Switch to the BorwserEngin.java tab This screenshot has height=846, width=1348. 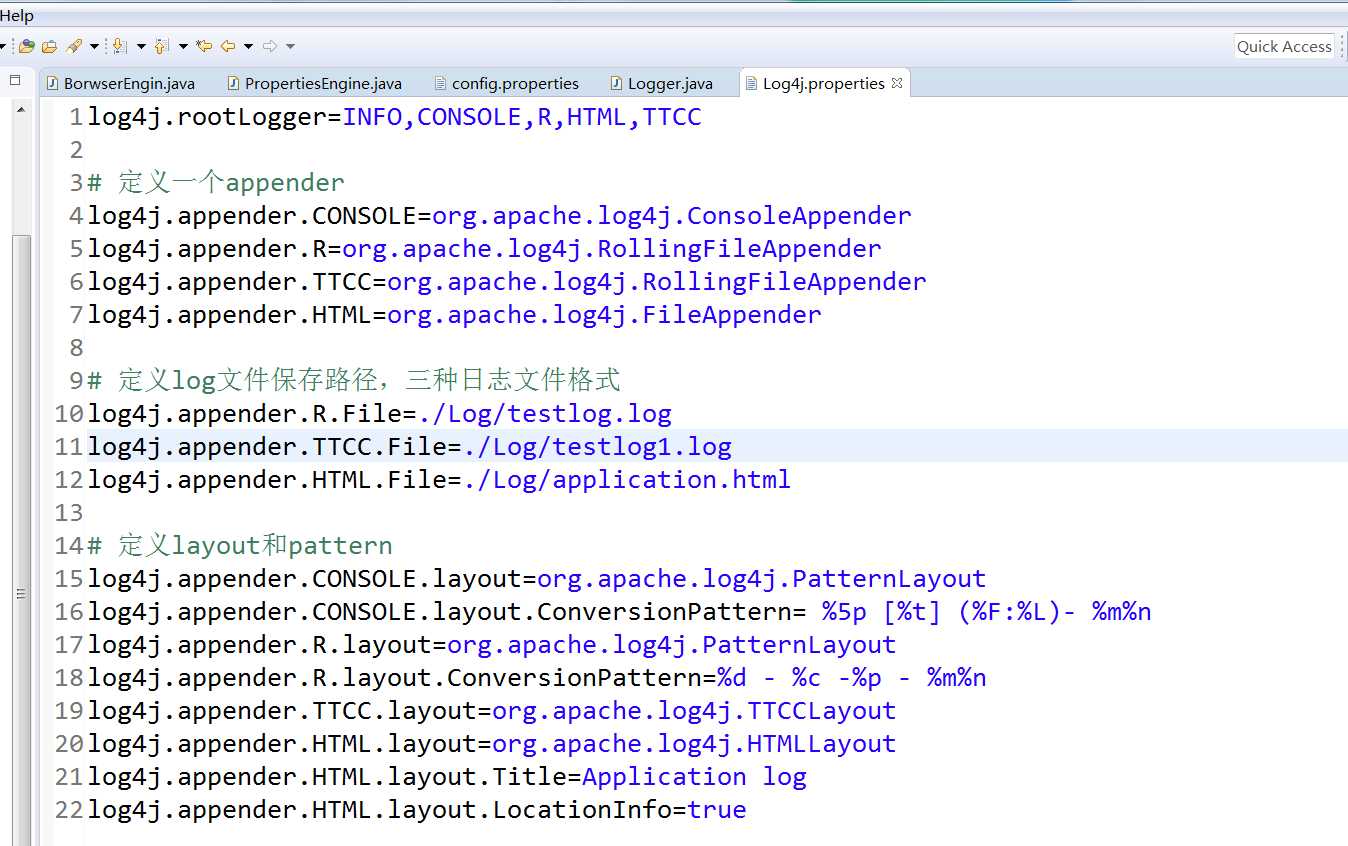click(x=121, y=83)
